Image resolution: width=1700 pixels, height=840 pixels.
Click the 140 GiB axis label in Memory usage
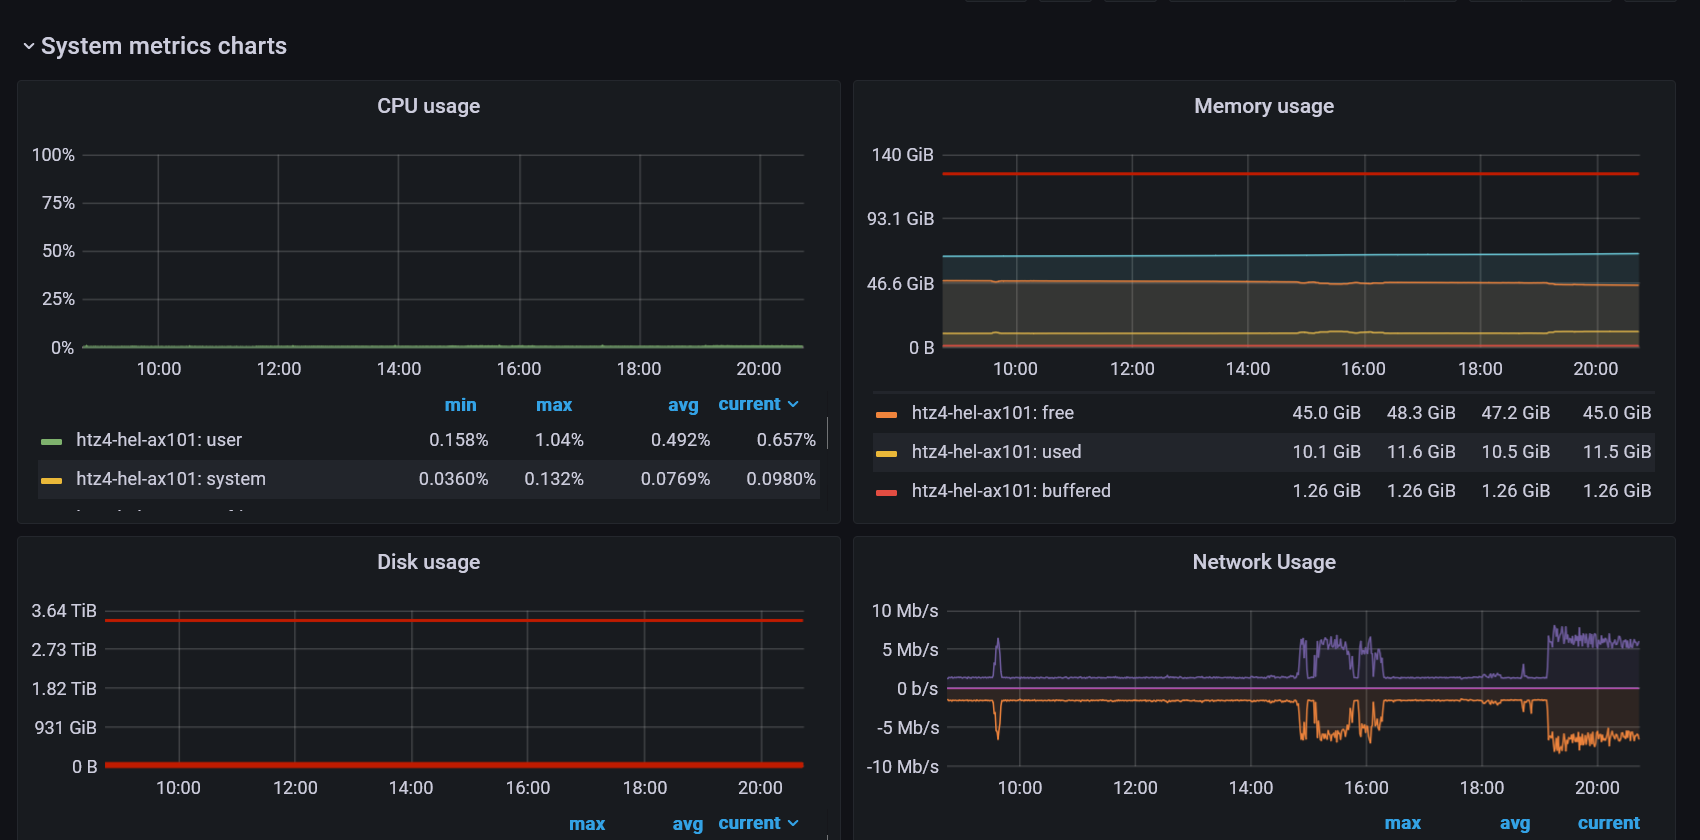[902, 155]
